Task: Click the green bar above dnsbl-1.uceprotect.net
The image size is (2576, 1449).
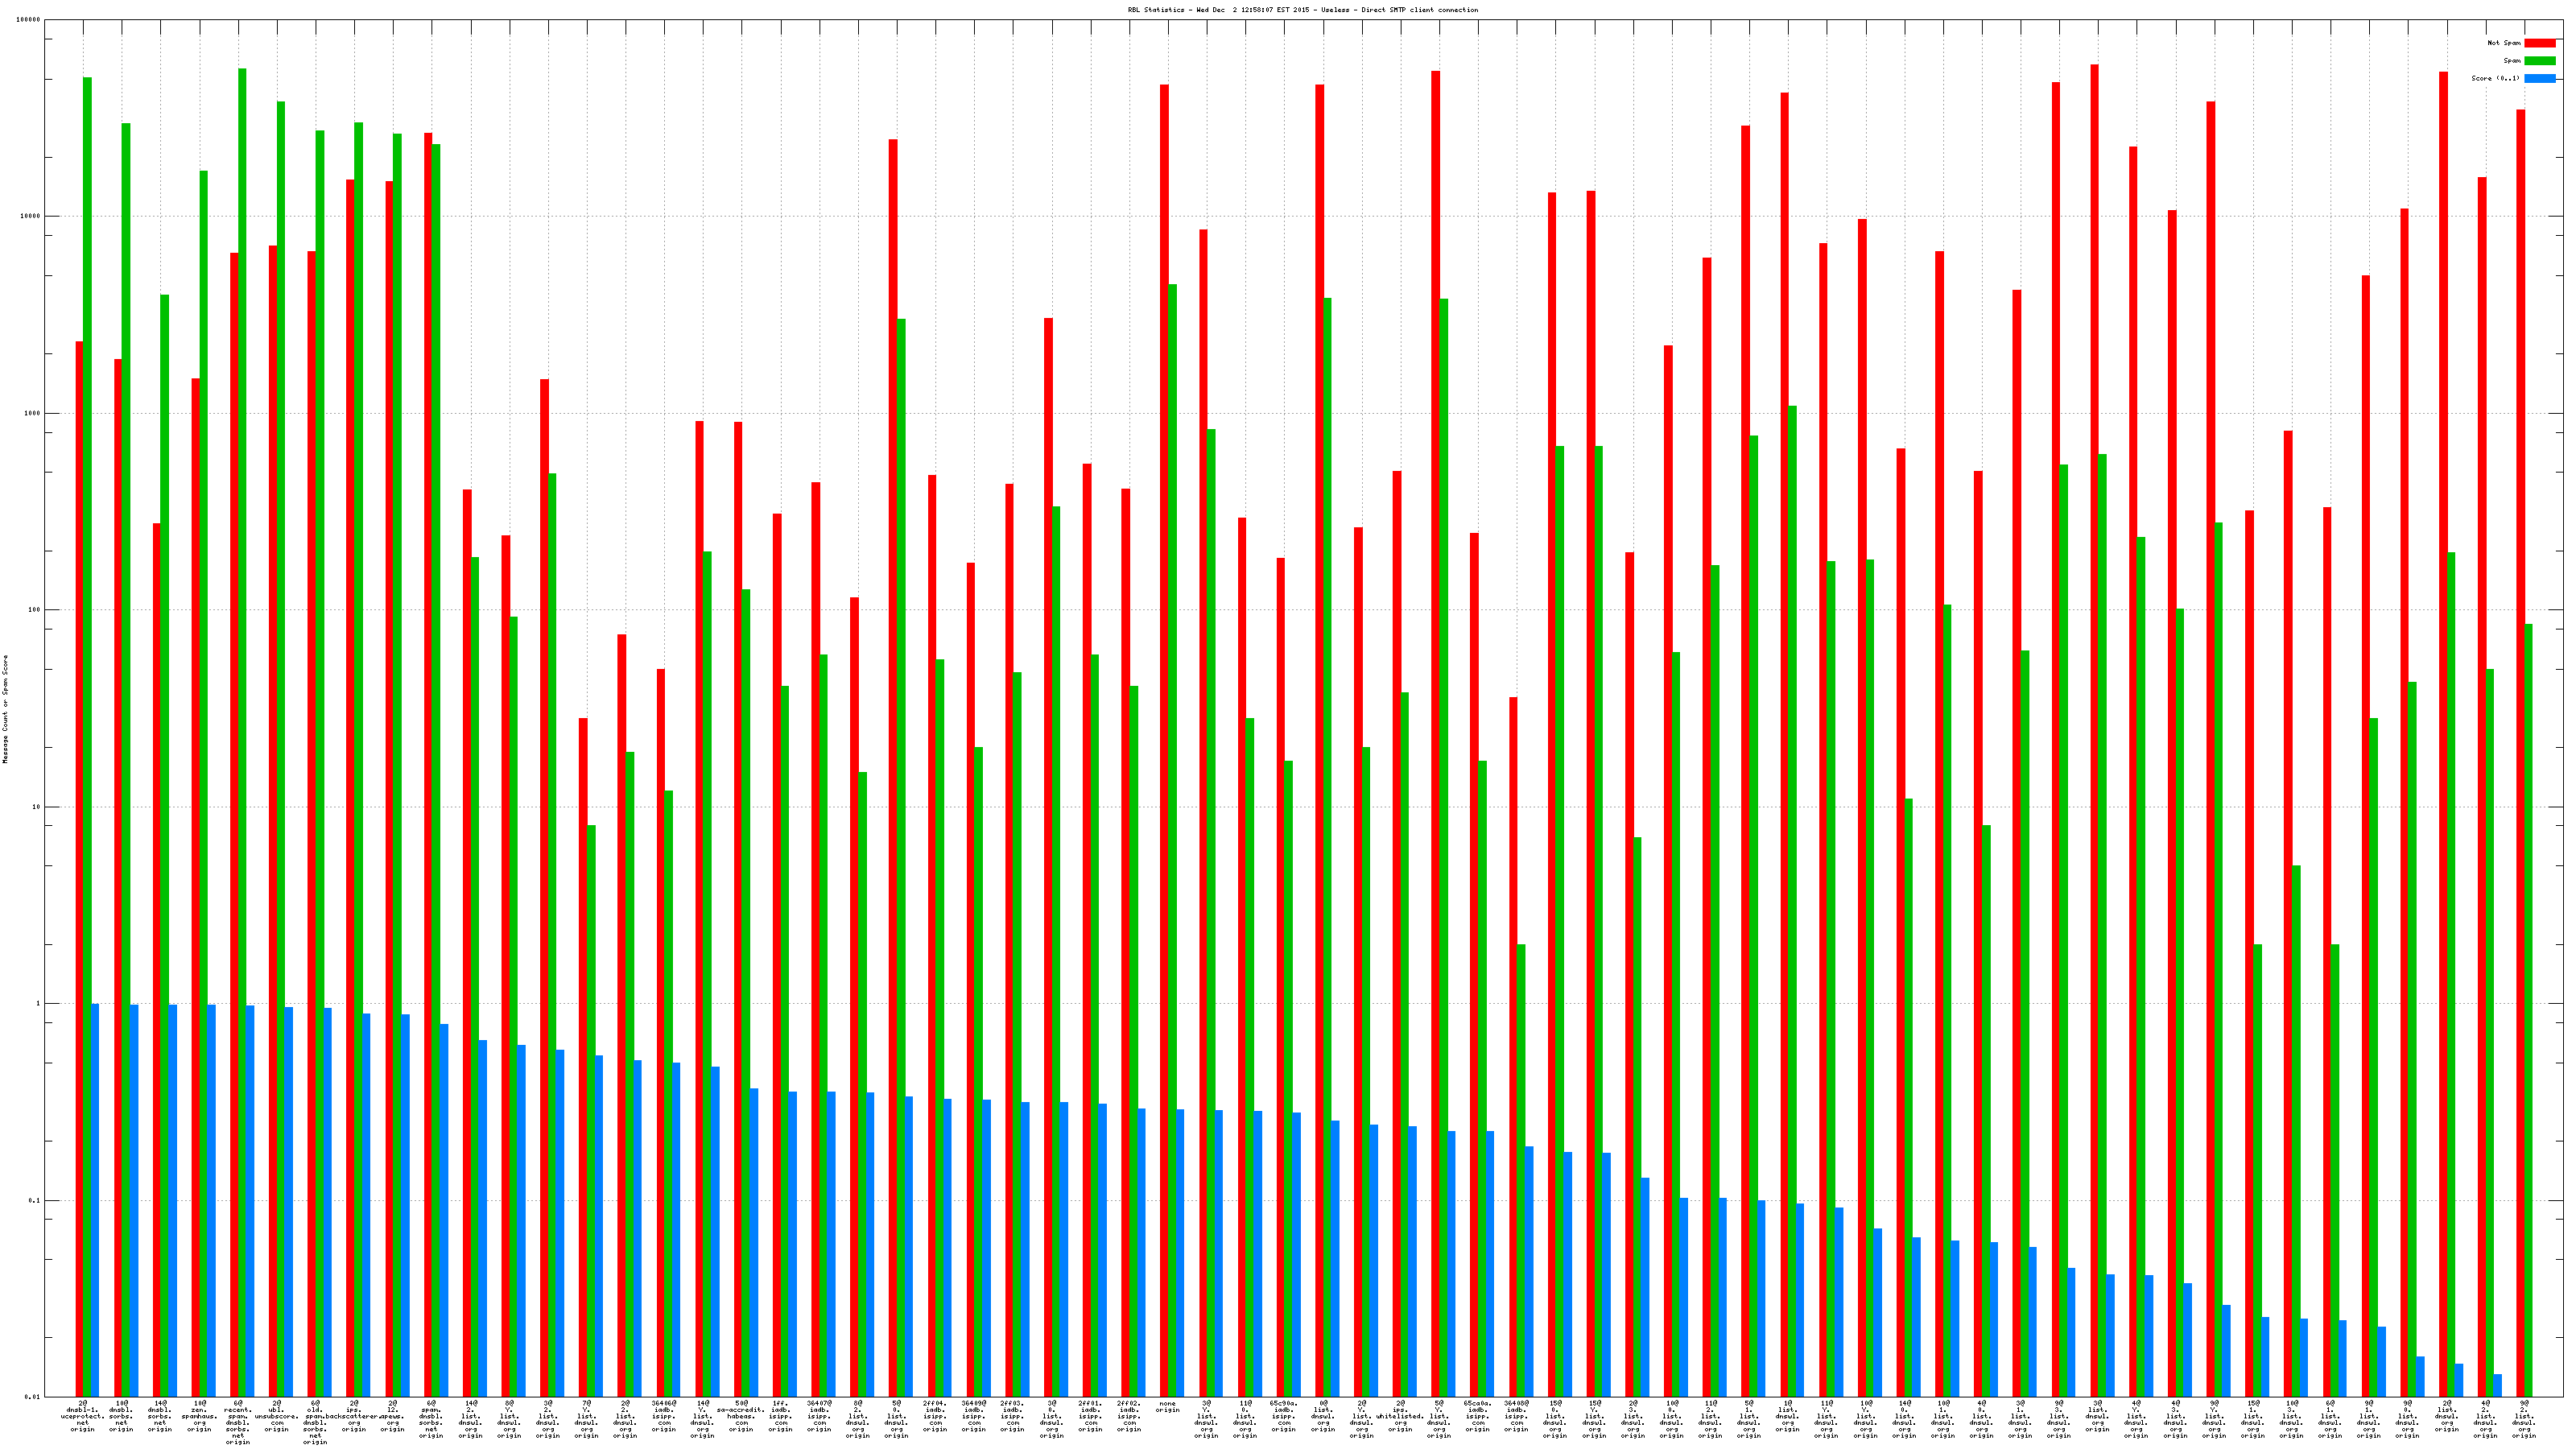Action: 88,600
